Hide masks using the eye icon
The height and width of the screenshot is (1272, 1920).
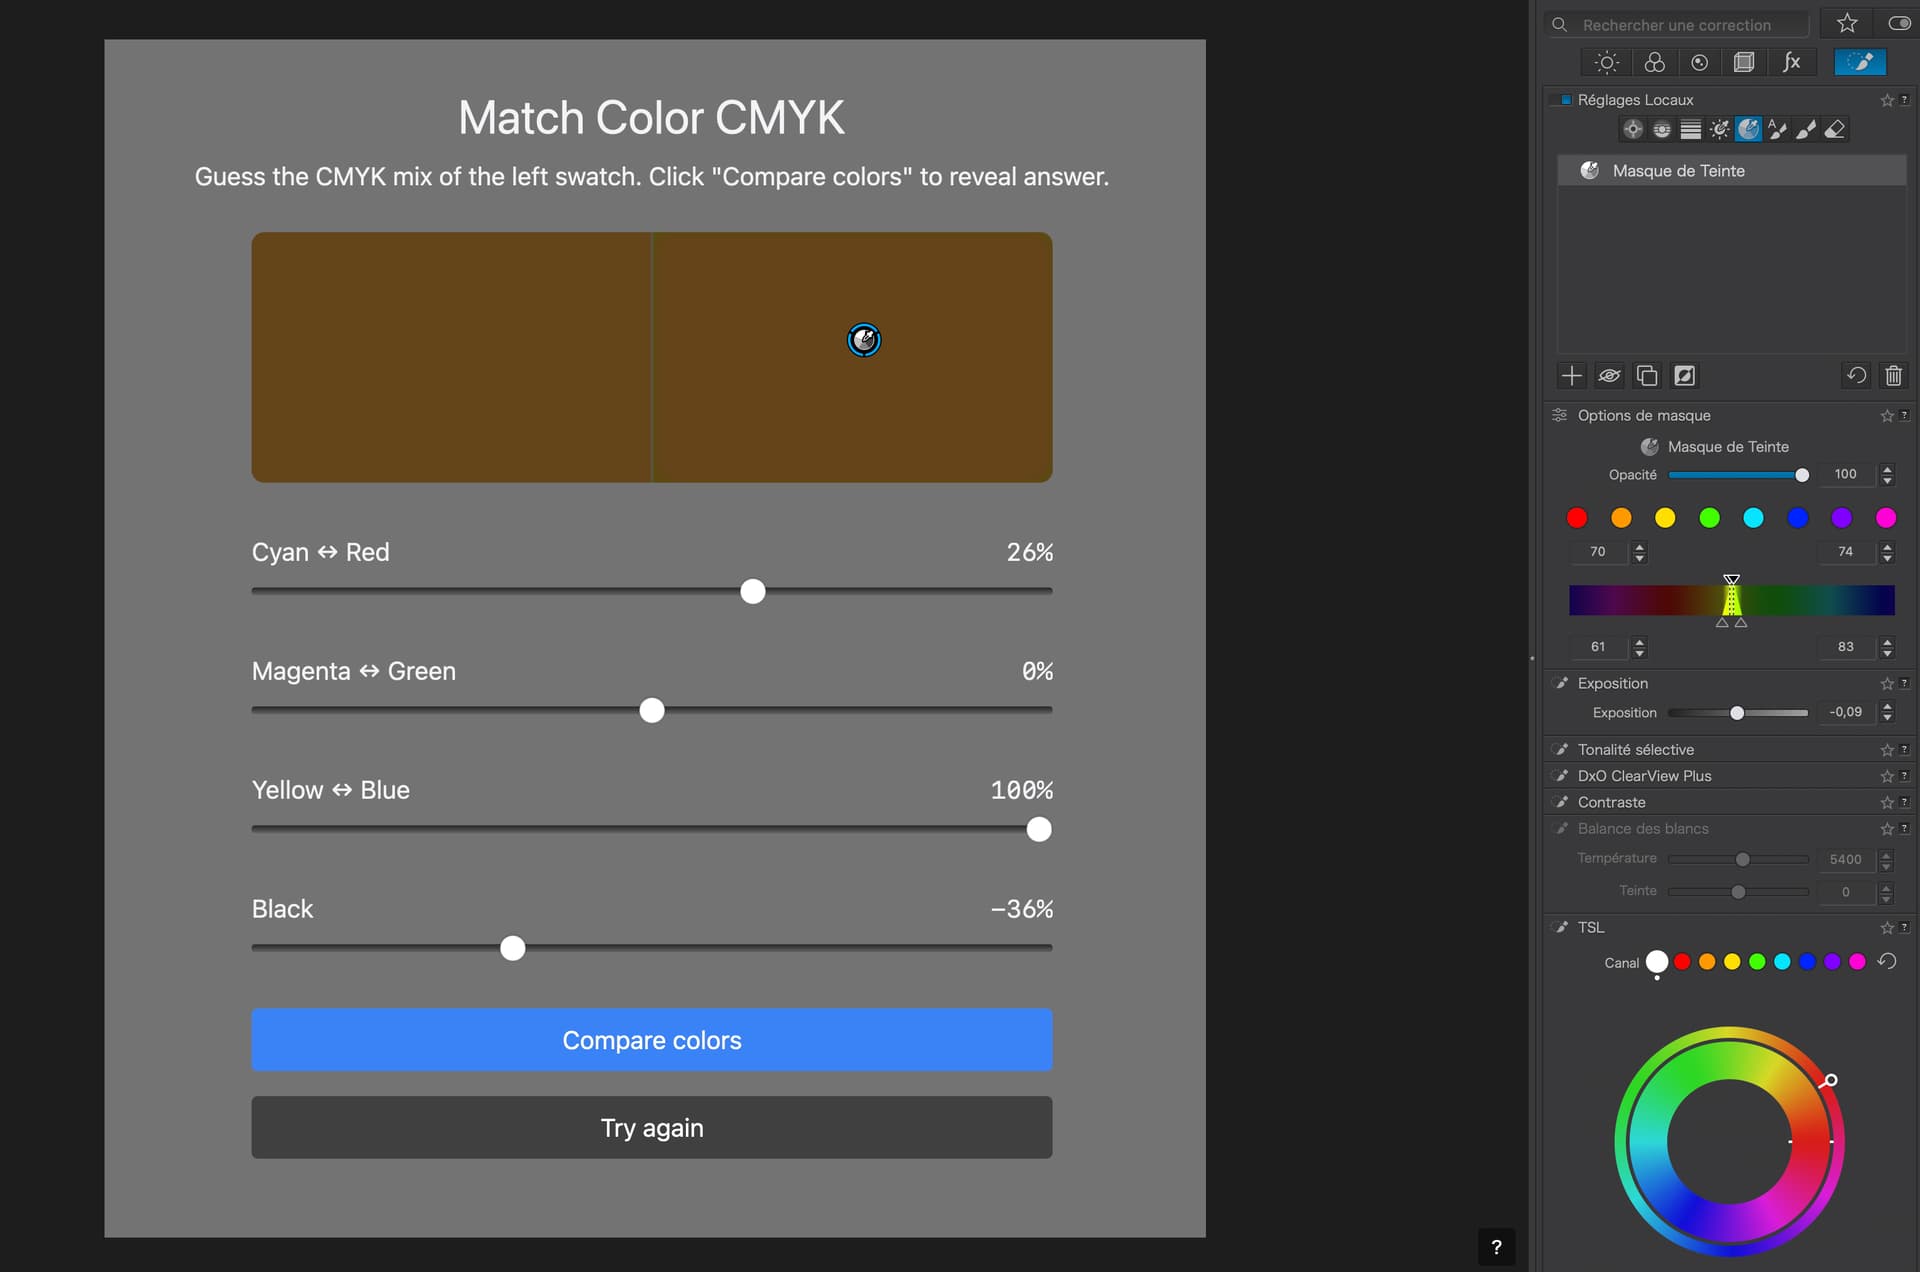pos(1610,376)
